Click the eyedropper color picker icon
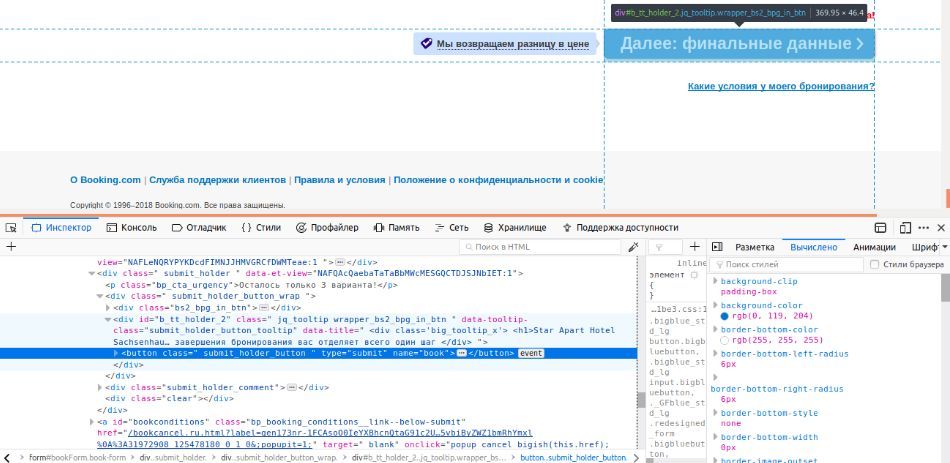This screenshot has height=463, width=950. point(633,247)
